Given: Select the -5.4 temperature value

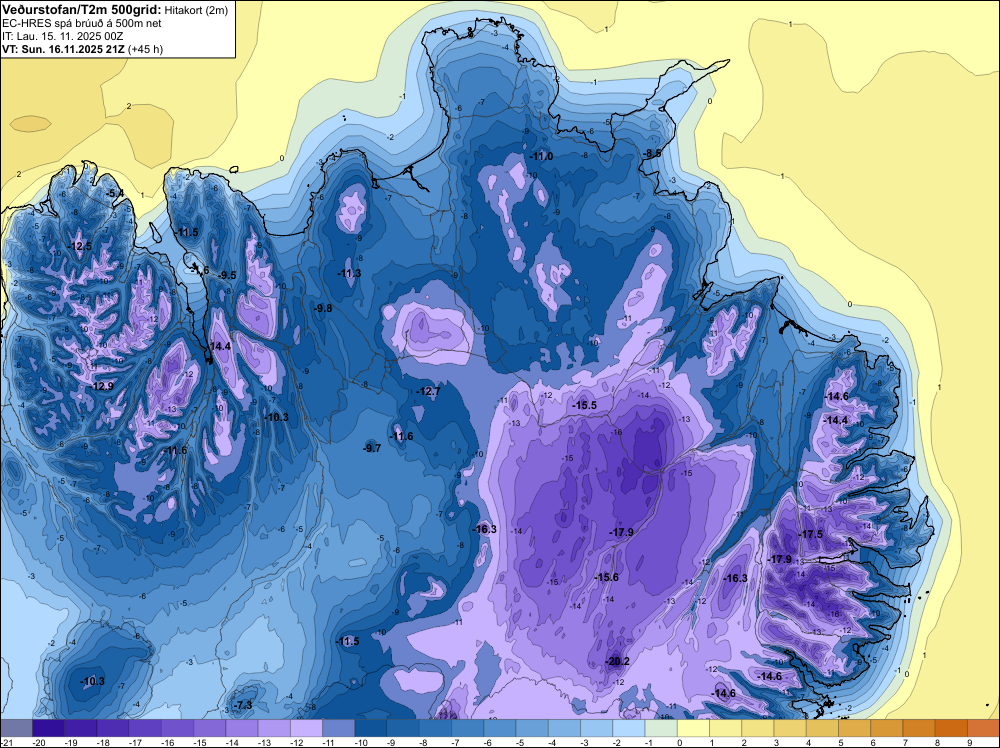Looking at the screenshot, I should pyautogui.click(x=115, y=193).
